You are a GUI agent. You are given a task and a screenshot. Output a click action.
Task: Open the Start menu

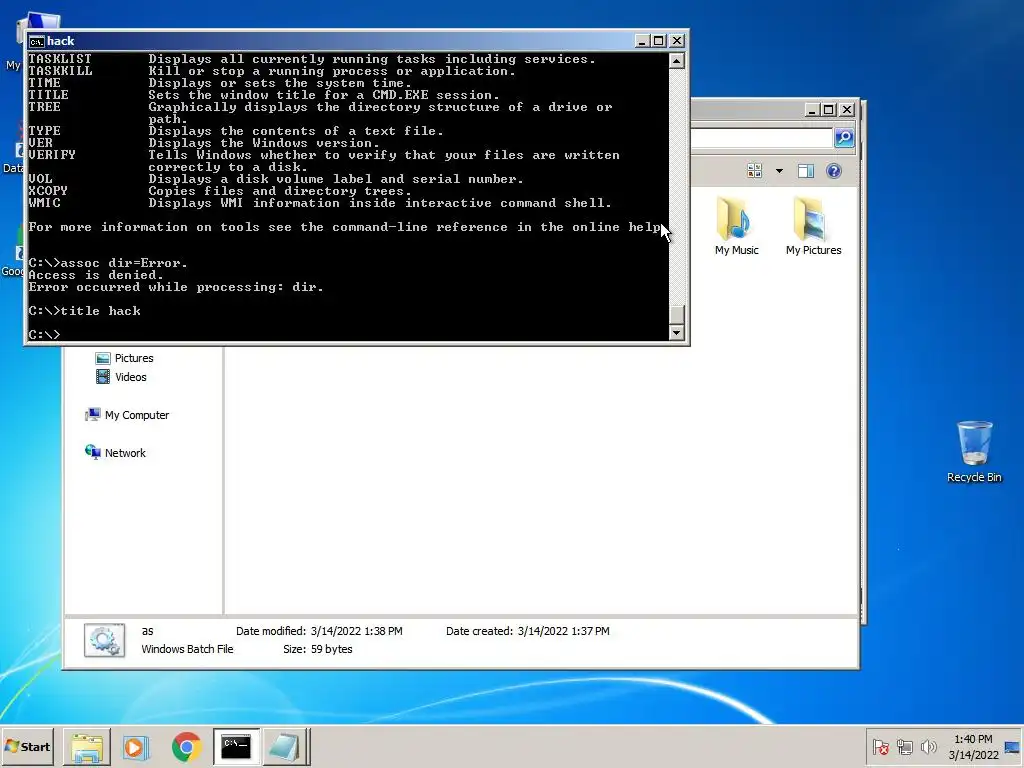pos(27,746)
